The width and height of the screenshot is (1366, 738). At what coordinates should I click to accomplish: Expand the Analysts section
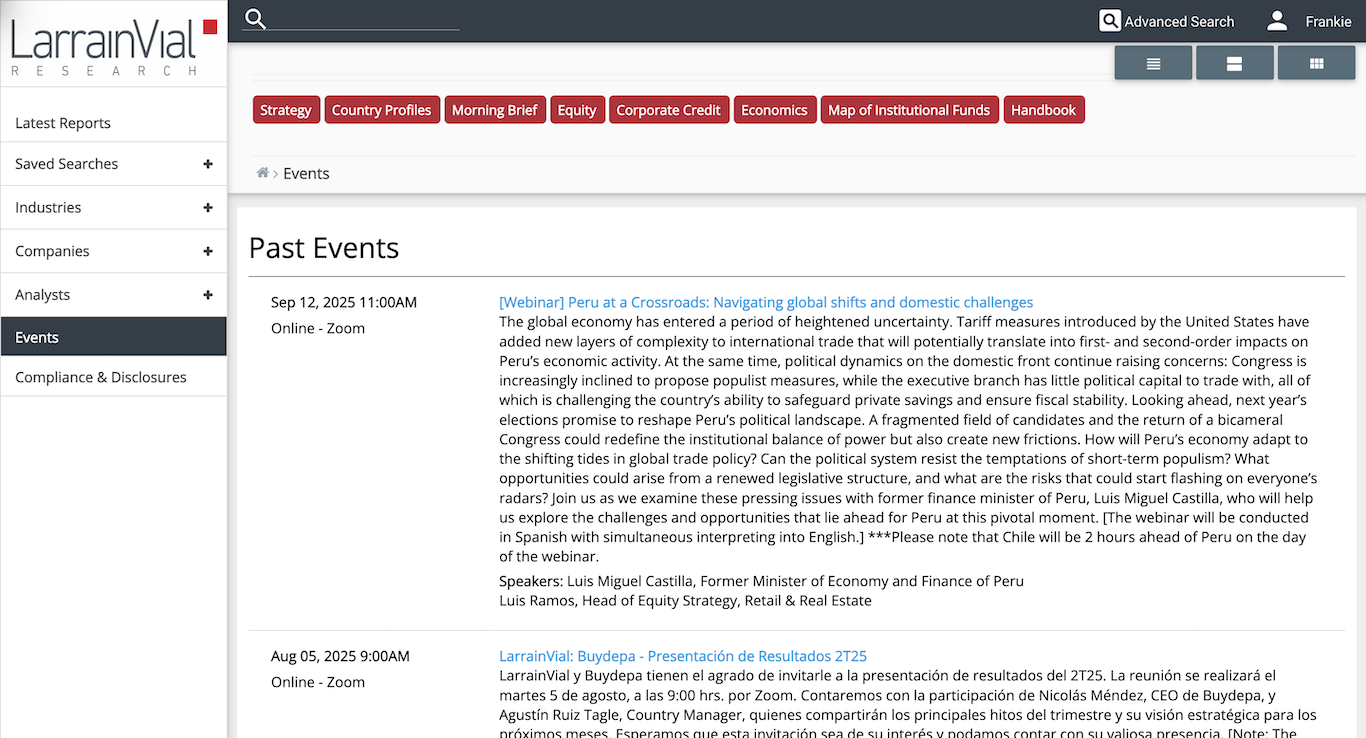click(x=208, y=295)
